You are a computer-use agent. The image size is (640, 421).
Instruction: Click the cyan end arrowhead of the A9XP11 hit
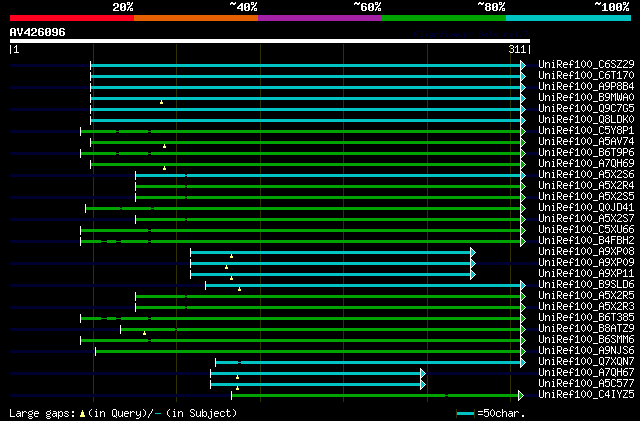(473, 274)
